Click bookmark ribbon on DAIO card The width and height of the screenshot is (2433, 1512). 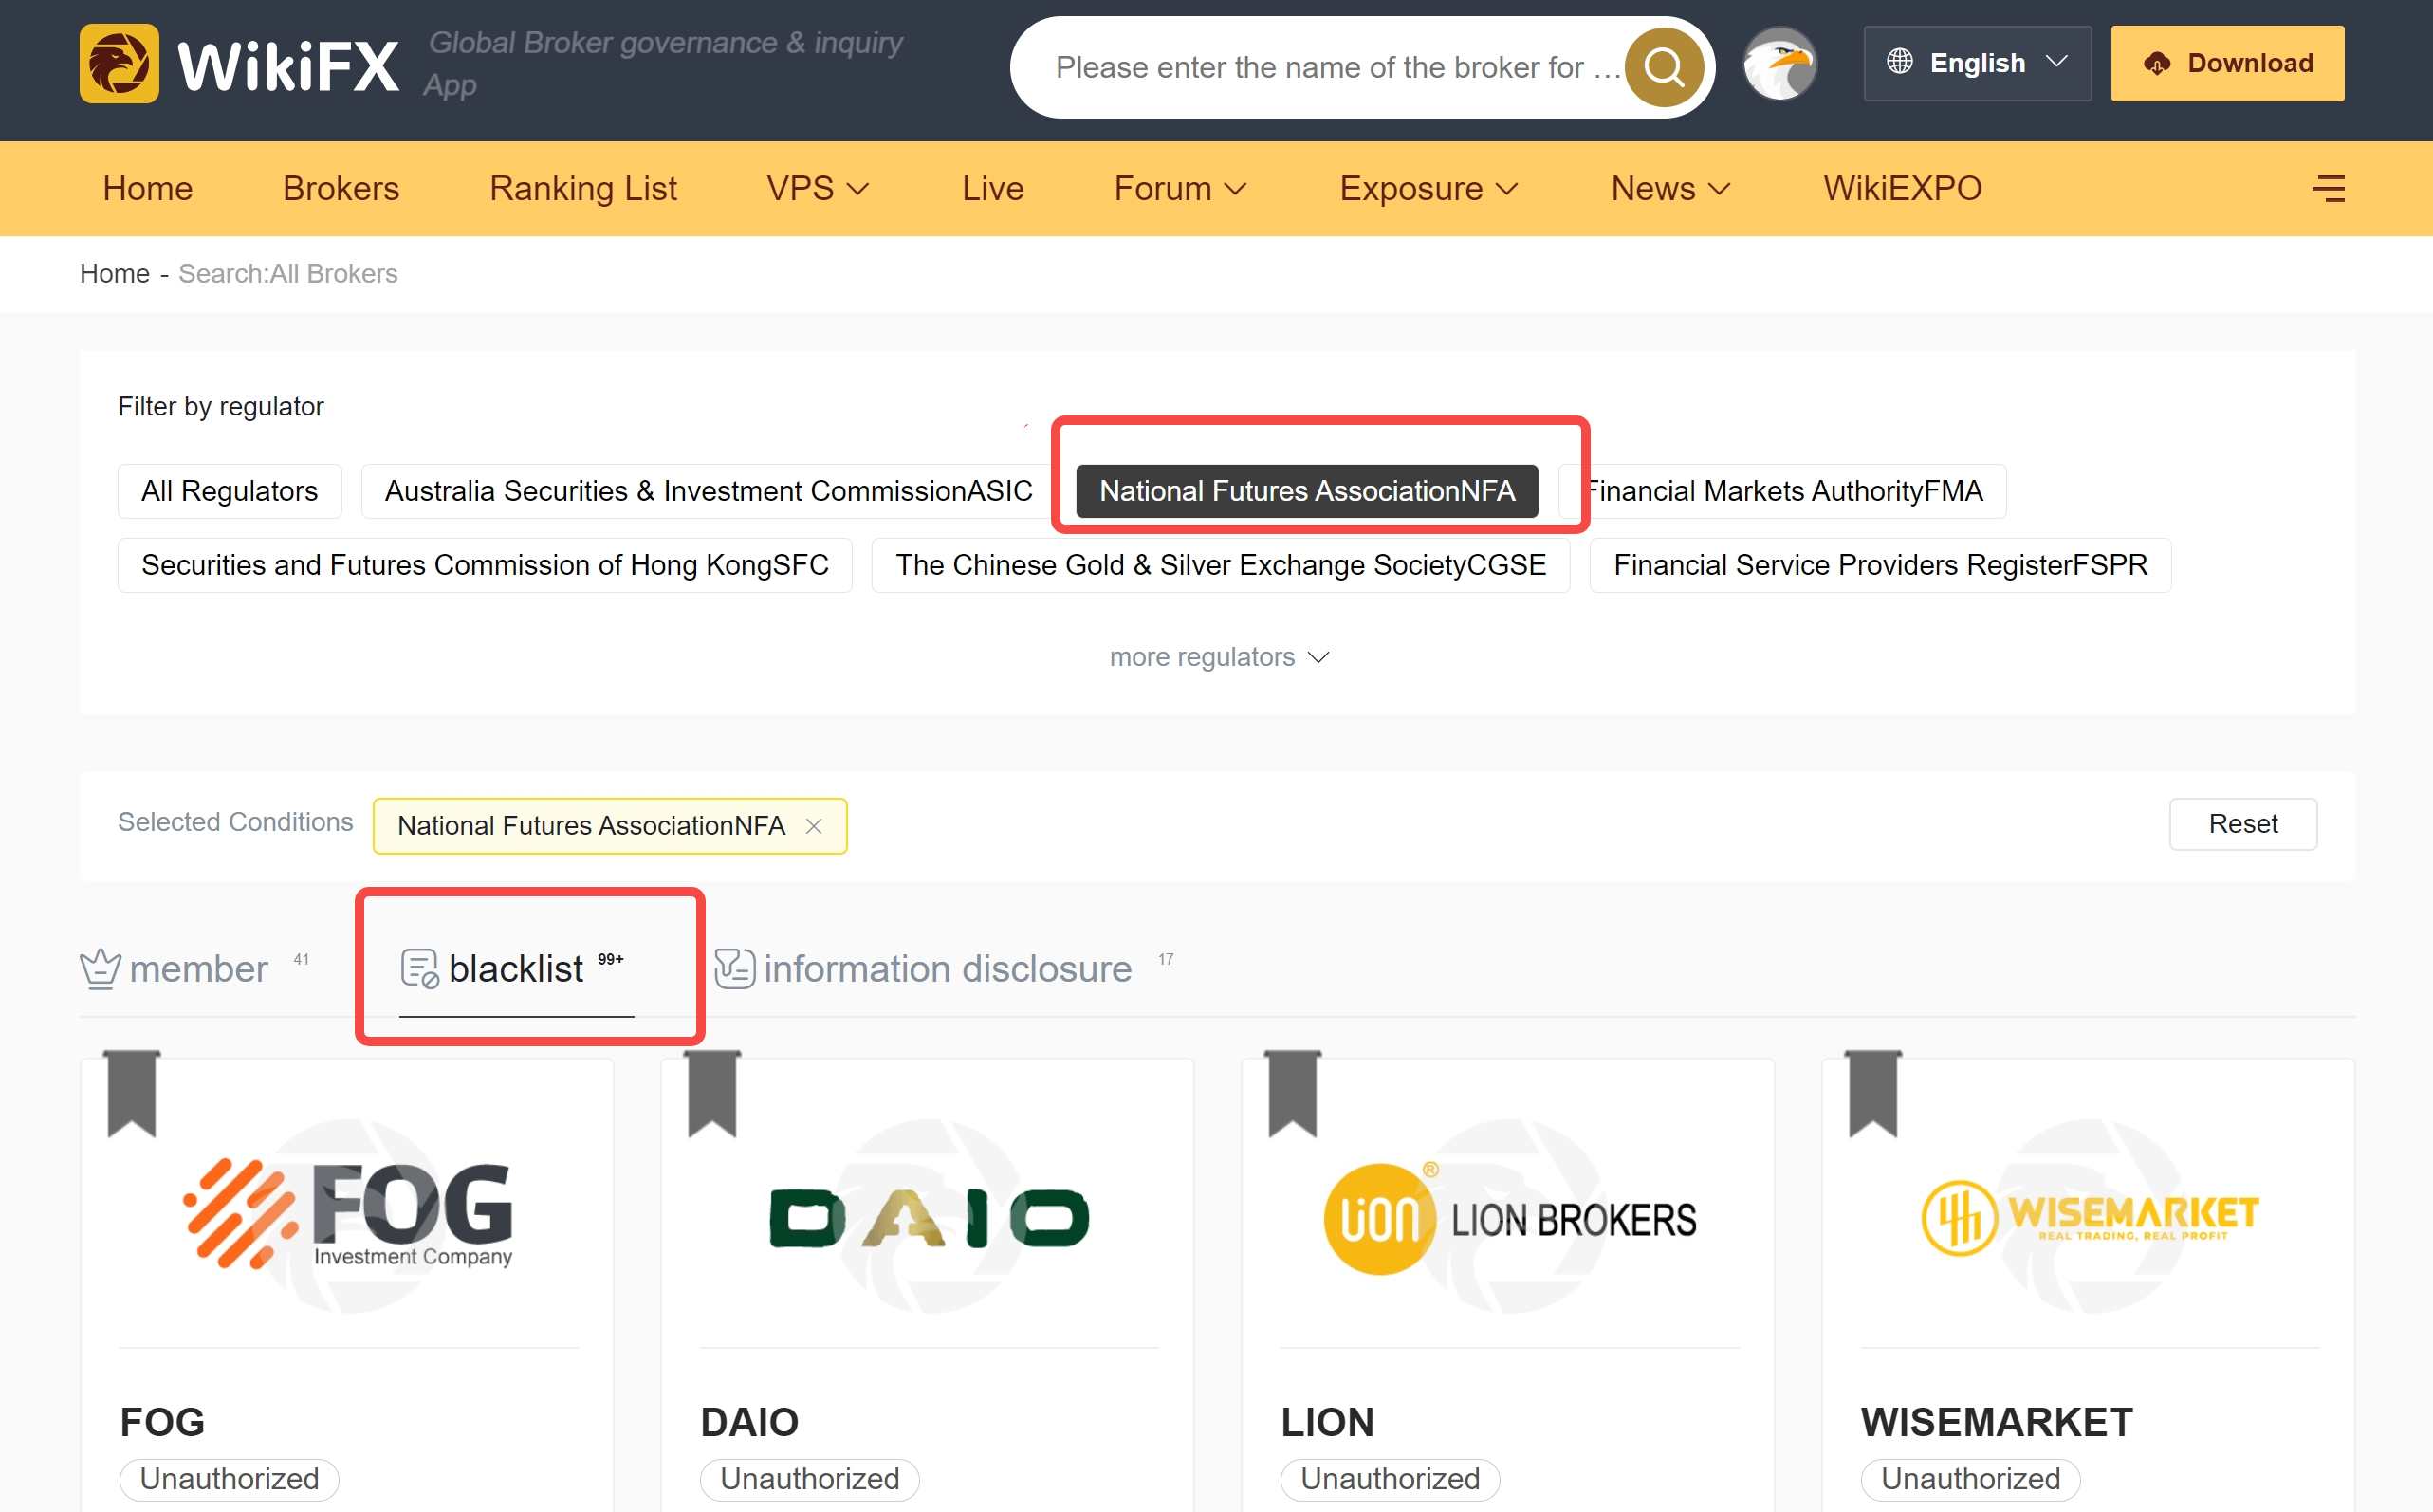point(713,1094)
